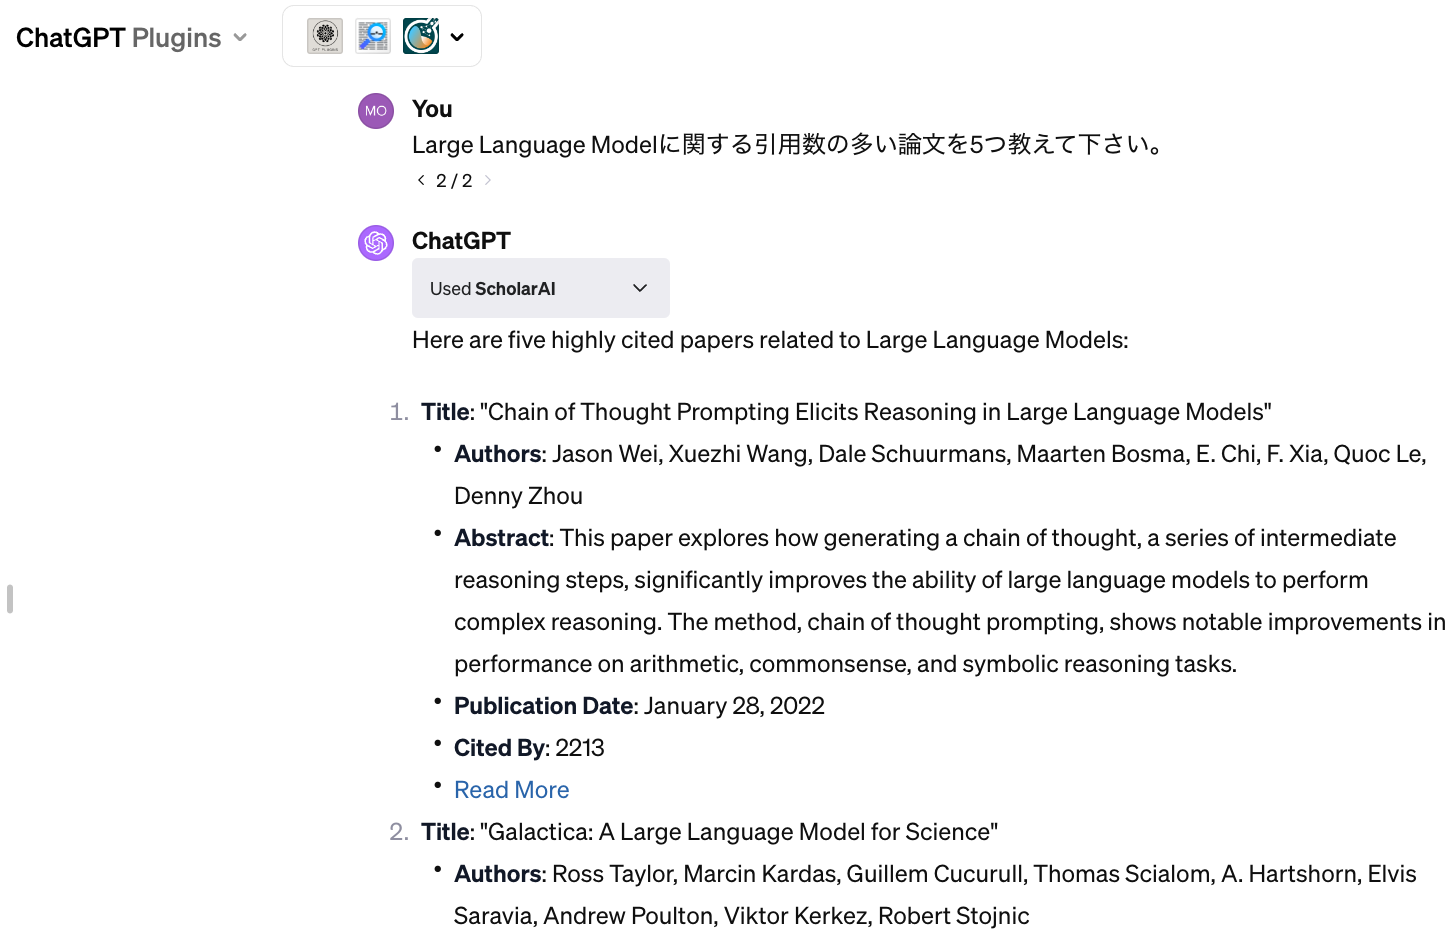Click the Publication Date January 28, 2022 line
The width and height of the screenshot is (1452, 944).
639,706
